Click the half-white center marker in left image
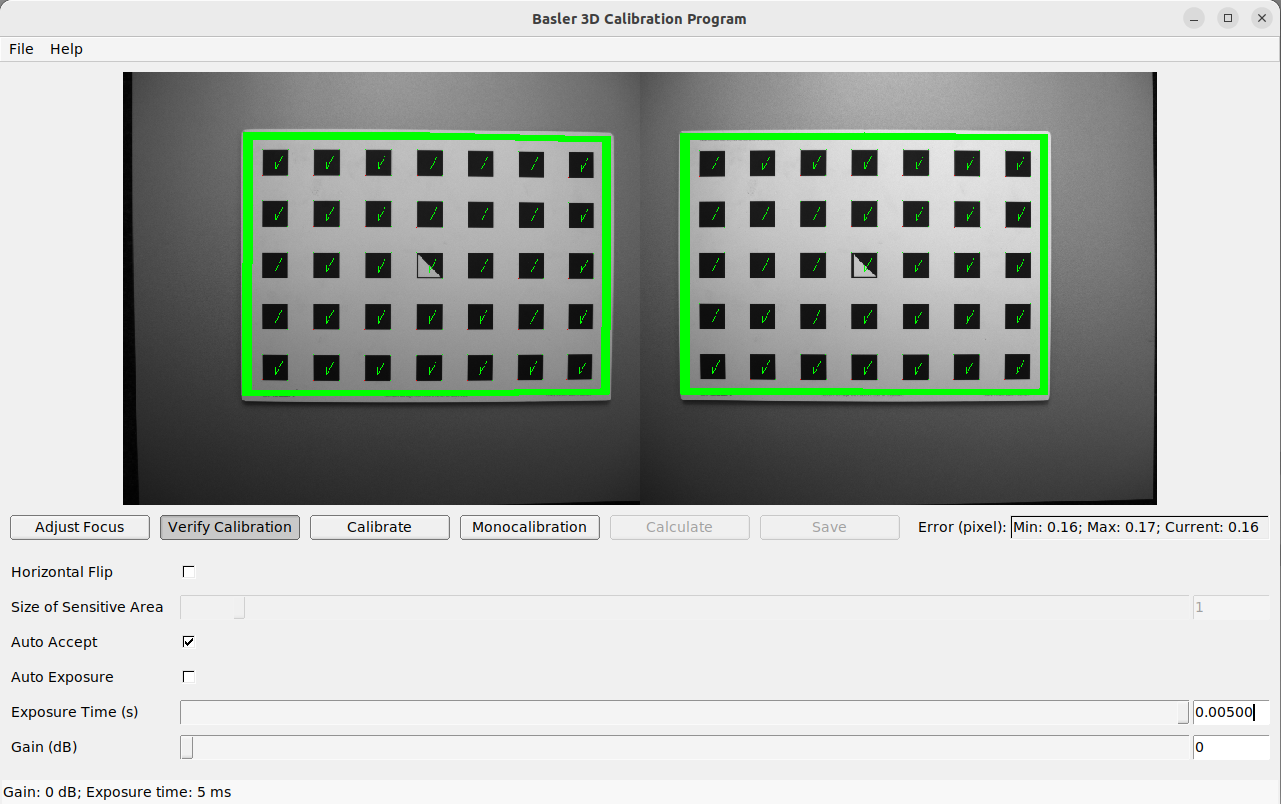Viewport: 1281px width, 804px height. click(x=429, y=265)
